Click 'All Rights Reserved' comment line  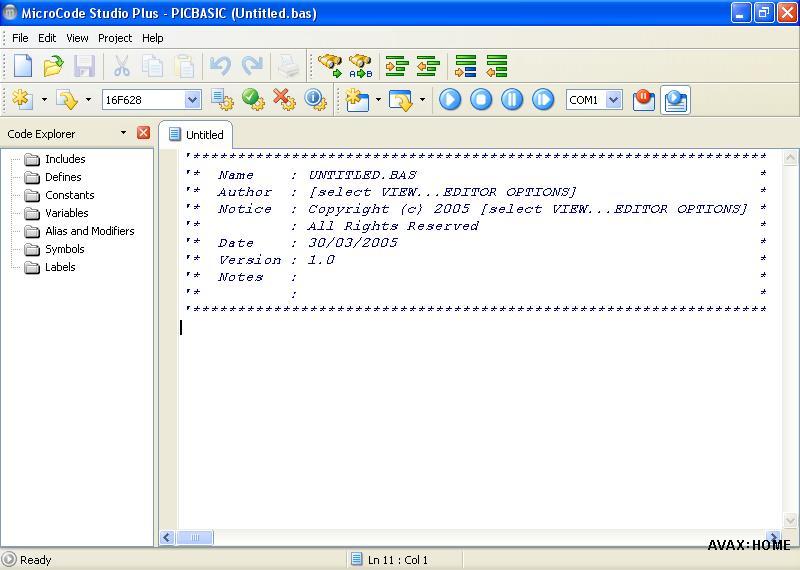point(393,226)
